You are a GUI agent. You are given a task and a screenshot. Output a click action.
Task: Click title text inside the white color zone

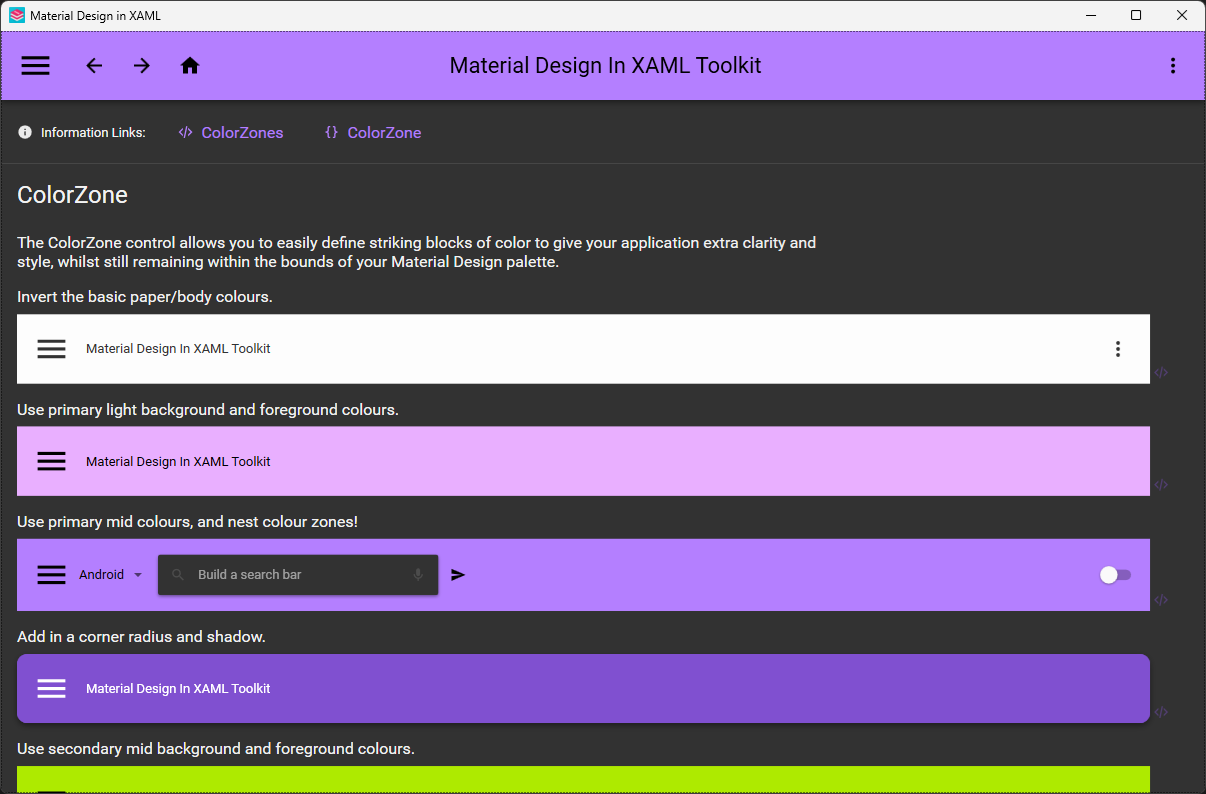click(178, 349)
